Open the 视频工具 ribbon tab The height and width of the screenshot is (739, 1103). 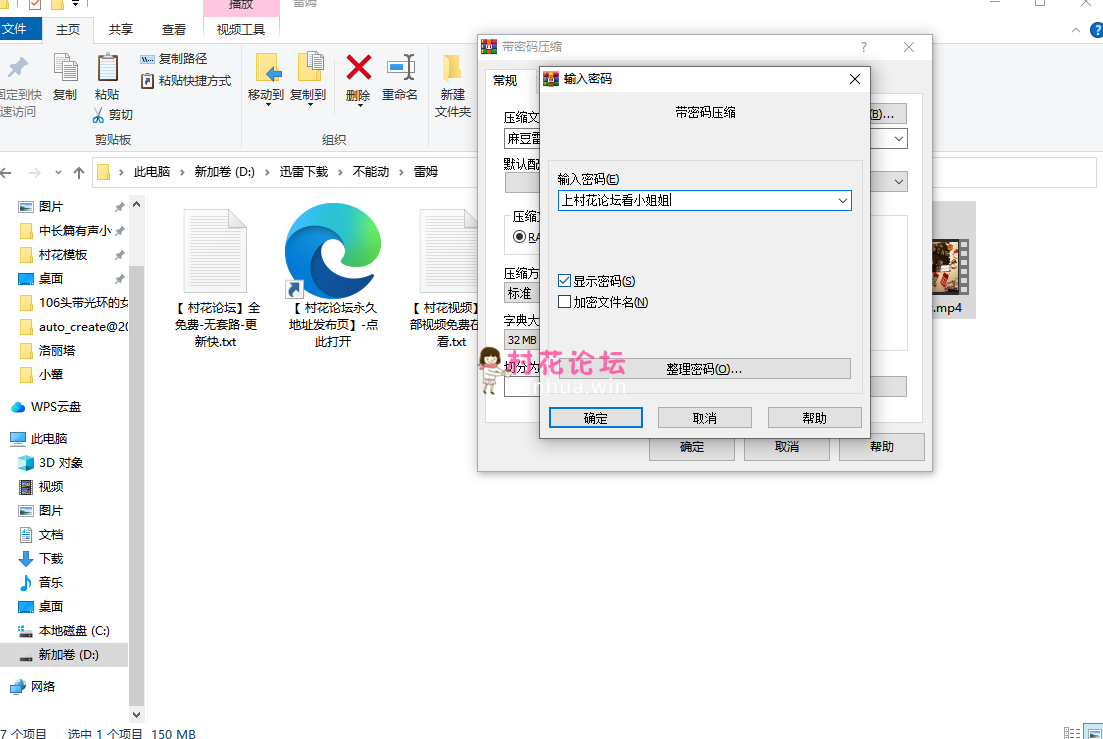(241, 30)
